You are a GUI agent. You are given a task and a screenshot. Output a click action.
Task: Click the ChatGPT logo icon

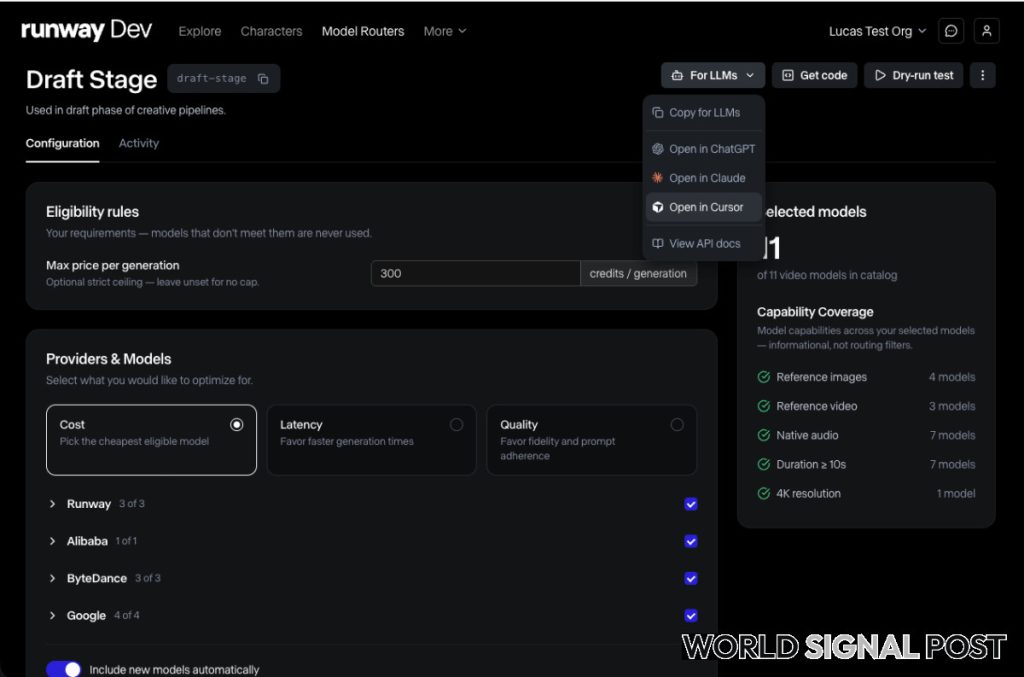pos(658,149)
